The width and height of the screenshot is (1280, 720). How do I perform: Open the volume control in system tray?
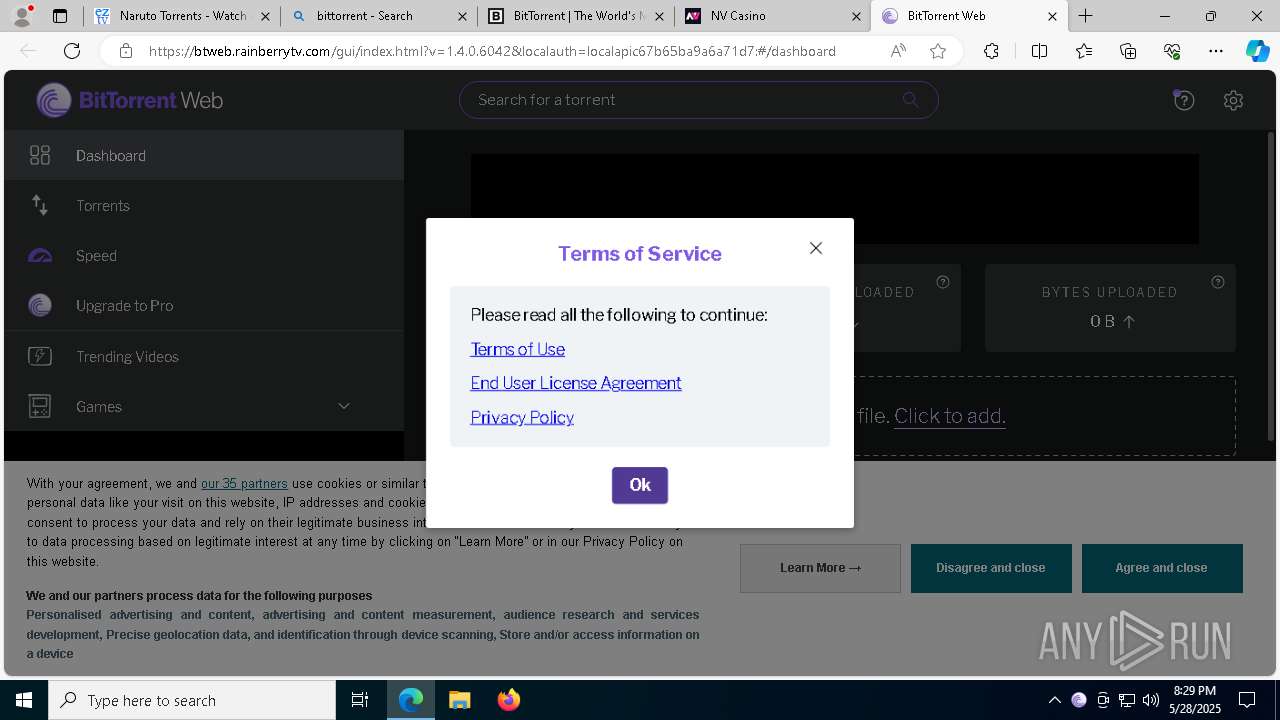(x=1150, y=700)
